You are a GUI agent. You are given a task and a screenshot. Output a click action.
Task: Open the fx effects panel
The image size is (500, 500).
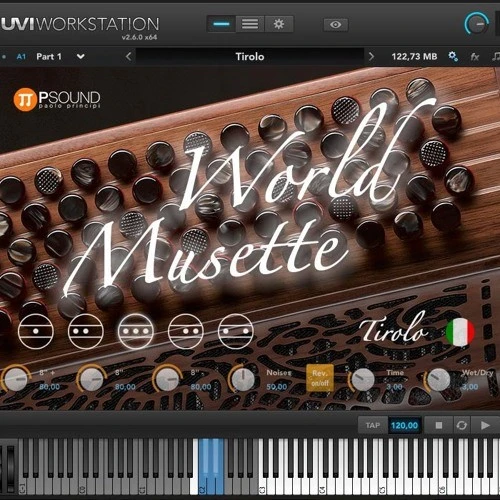(475, 57)
